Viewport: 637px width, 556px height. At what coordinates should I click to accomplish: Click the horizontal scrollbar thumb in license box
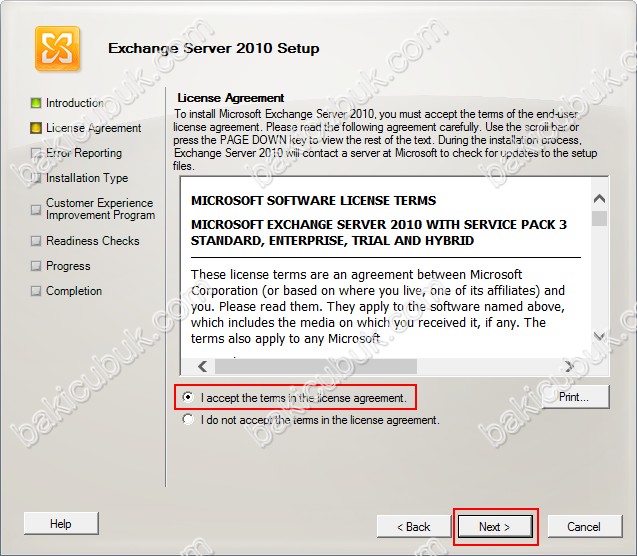[316, 366]
